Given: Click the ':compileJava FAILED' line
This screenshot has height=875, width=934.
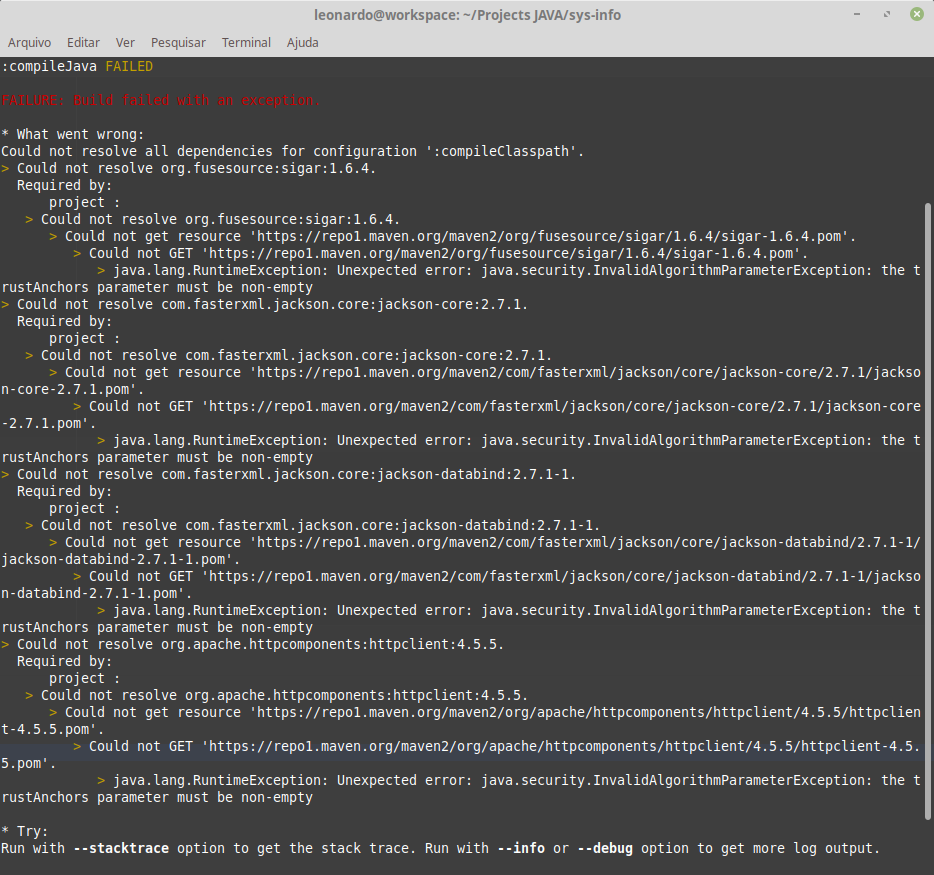Looking at the screenshot, I should (x=77, y=67).
